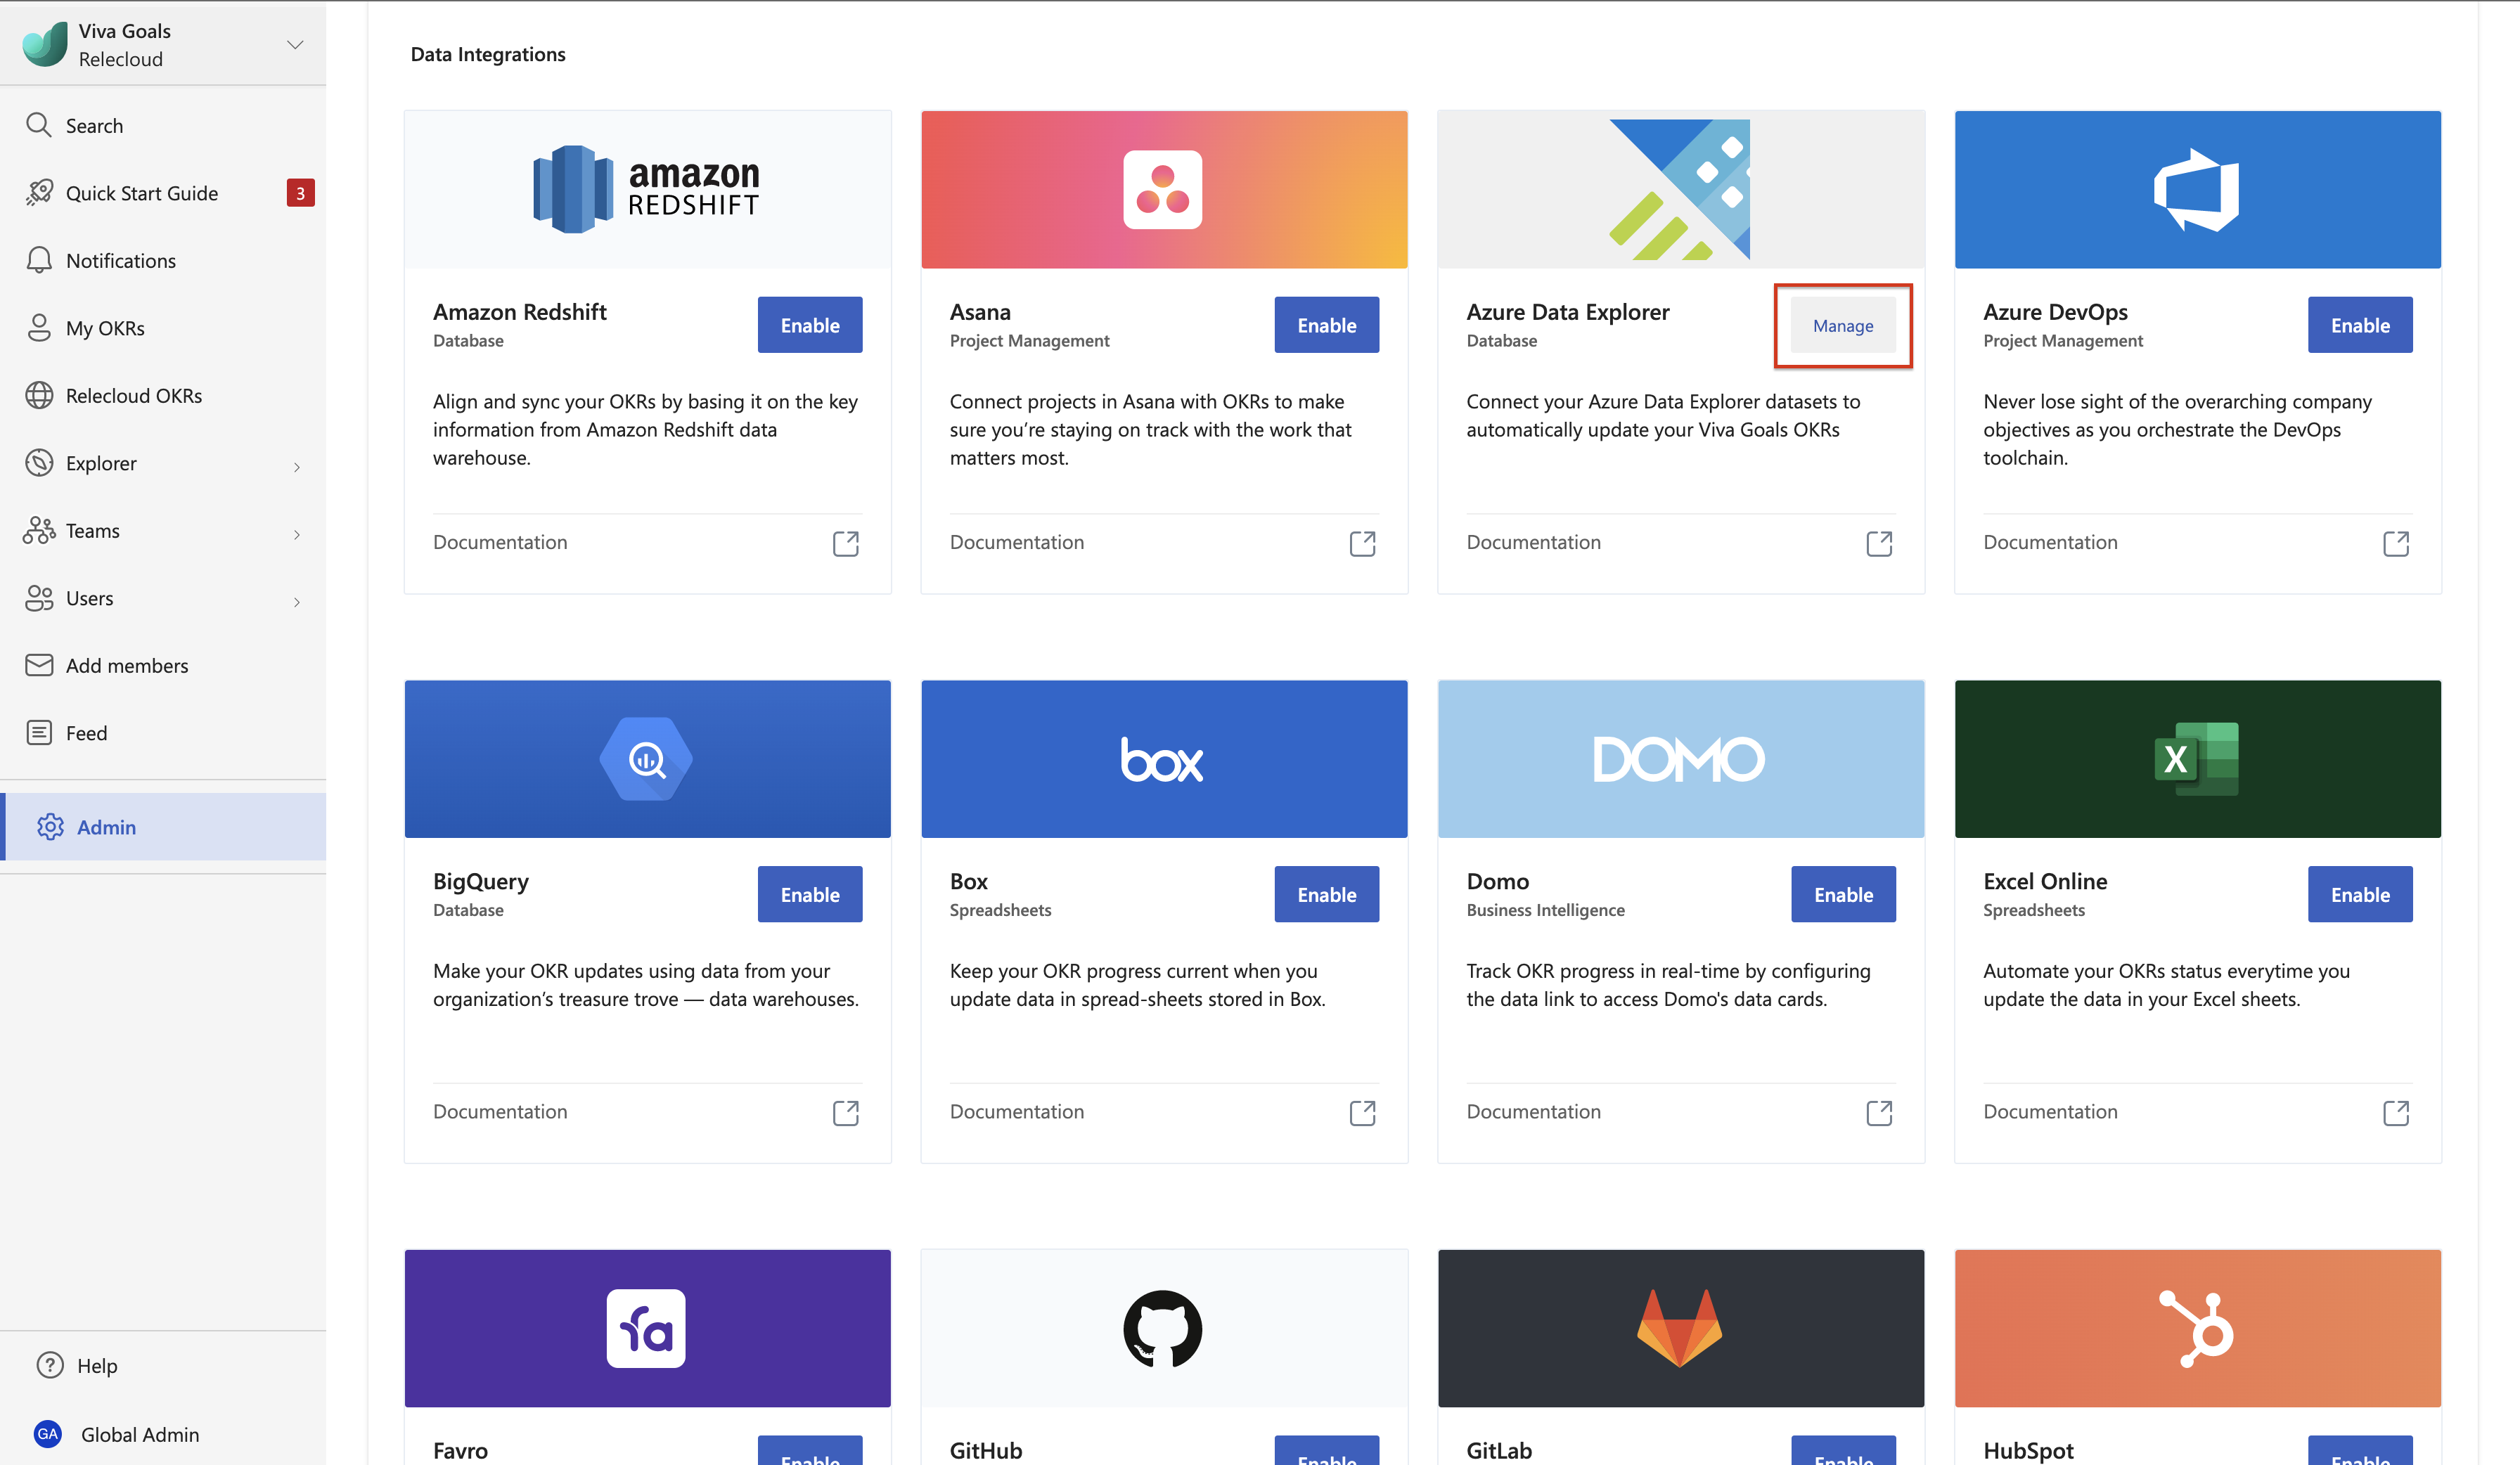2520x1465 pixels.
Task: Enable the Asana integration
Action: tap(1325, 325)
